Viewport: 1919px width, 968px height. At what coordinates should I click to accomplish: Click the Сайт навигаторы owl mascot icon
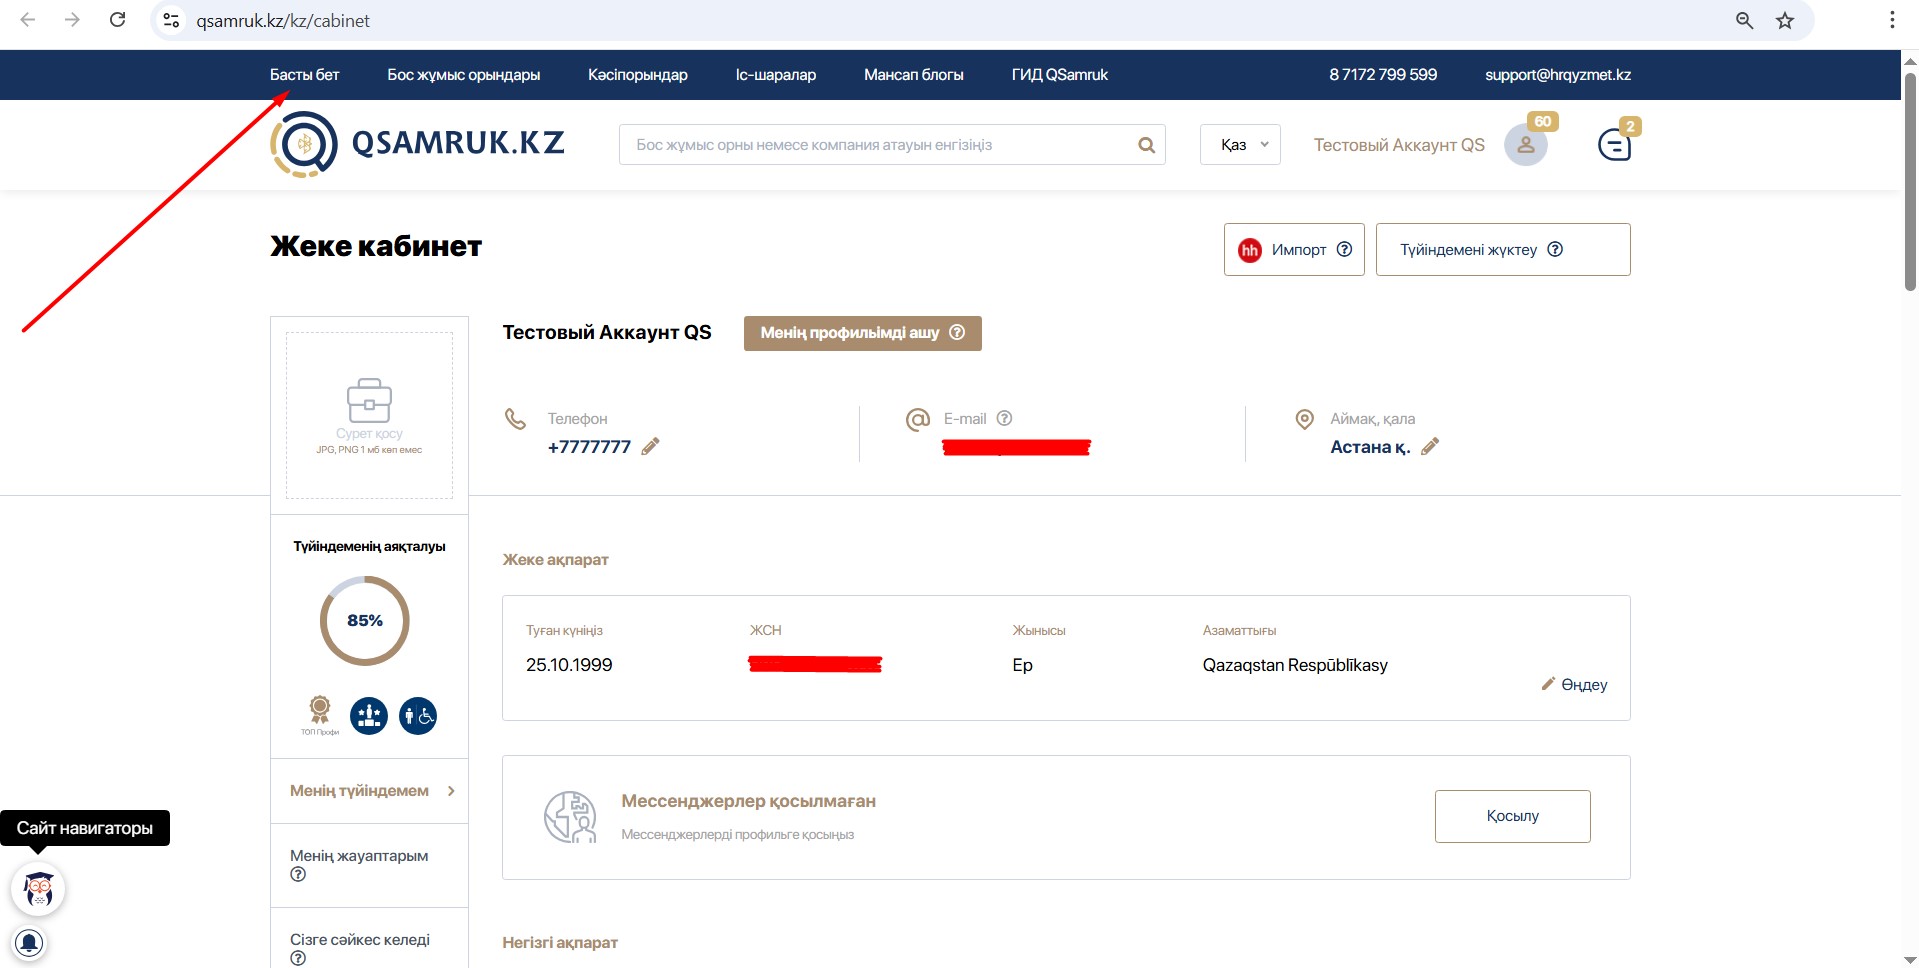pos(38,889)
